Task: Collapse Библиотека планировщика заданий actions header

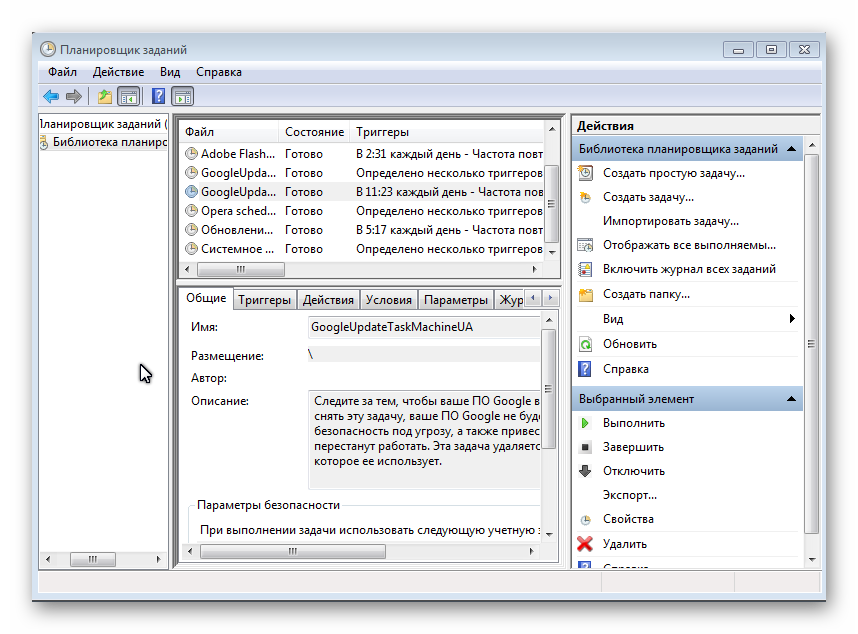Action: pos(792,149)
